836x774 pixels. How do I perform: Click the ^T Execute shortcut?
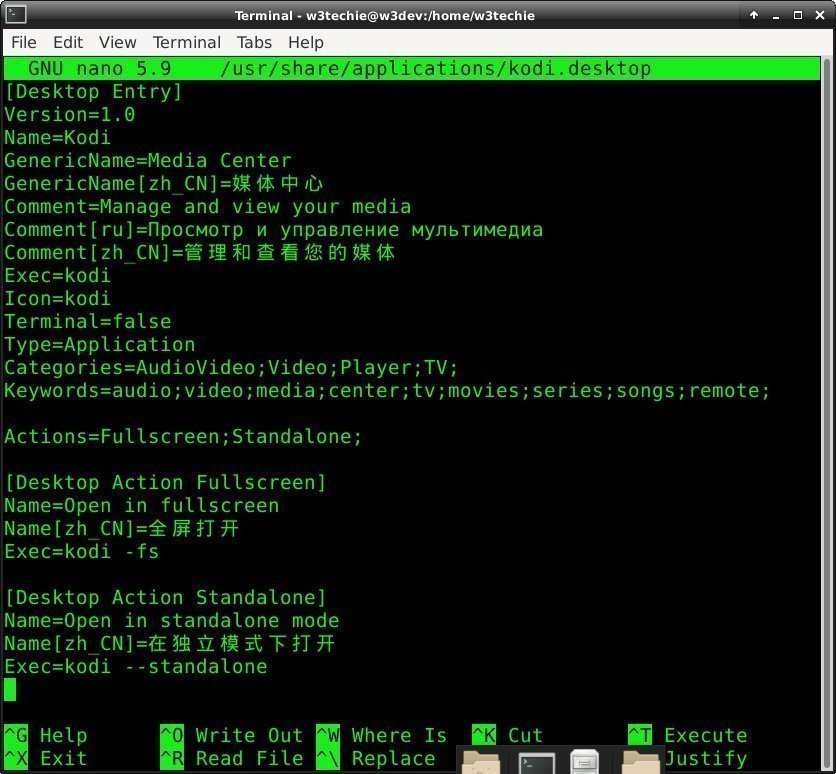coord(687,735)
